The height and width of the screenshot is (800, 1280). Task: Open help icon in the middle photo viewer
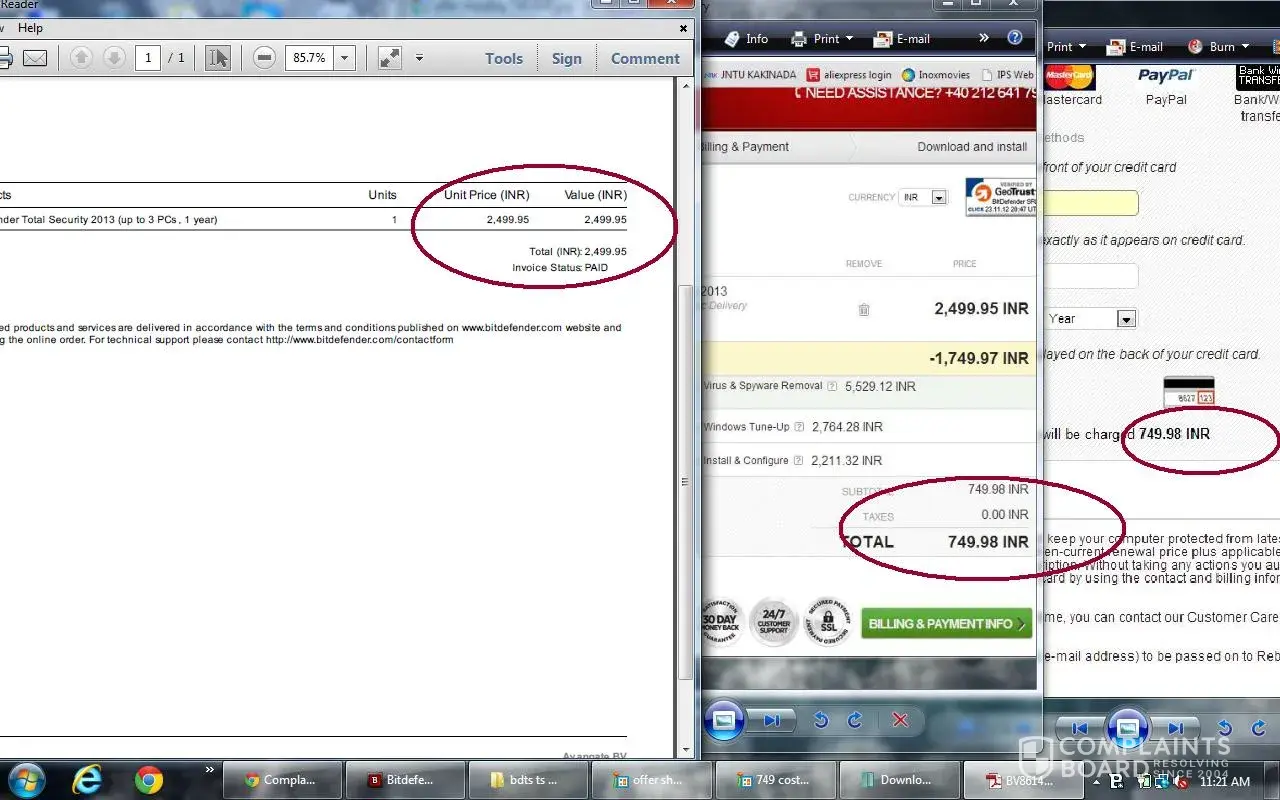(x=1015, y=38)
